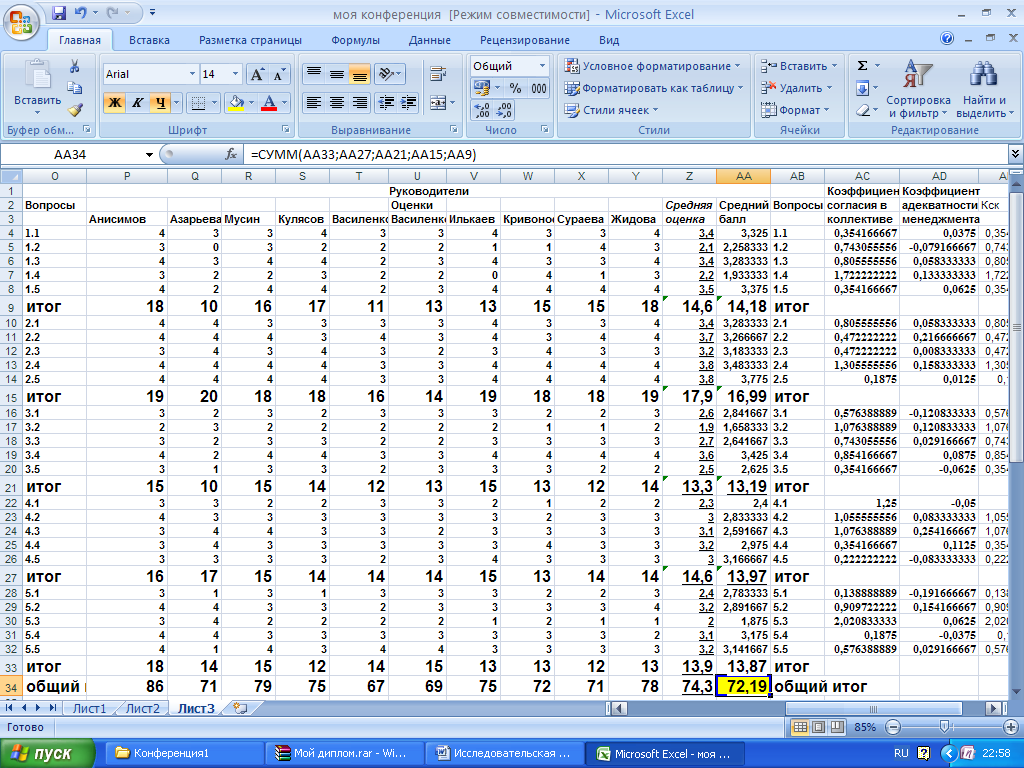The height and width of the screenshot is (768, 1024).
Task: Undo the last action
Action: click(x=81, y=12)
